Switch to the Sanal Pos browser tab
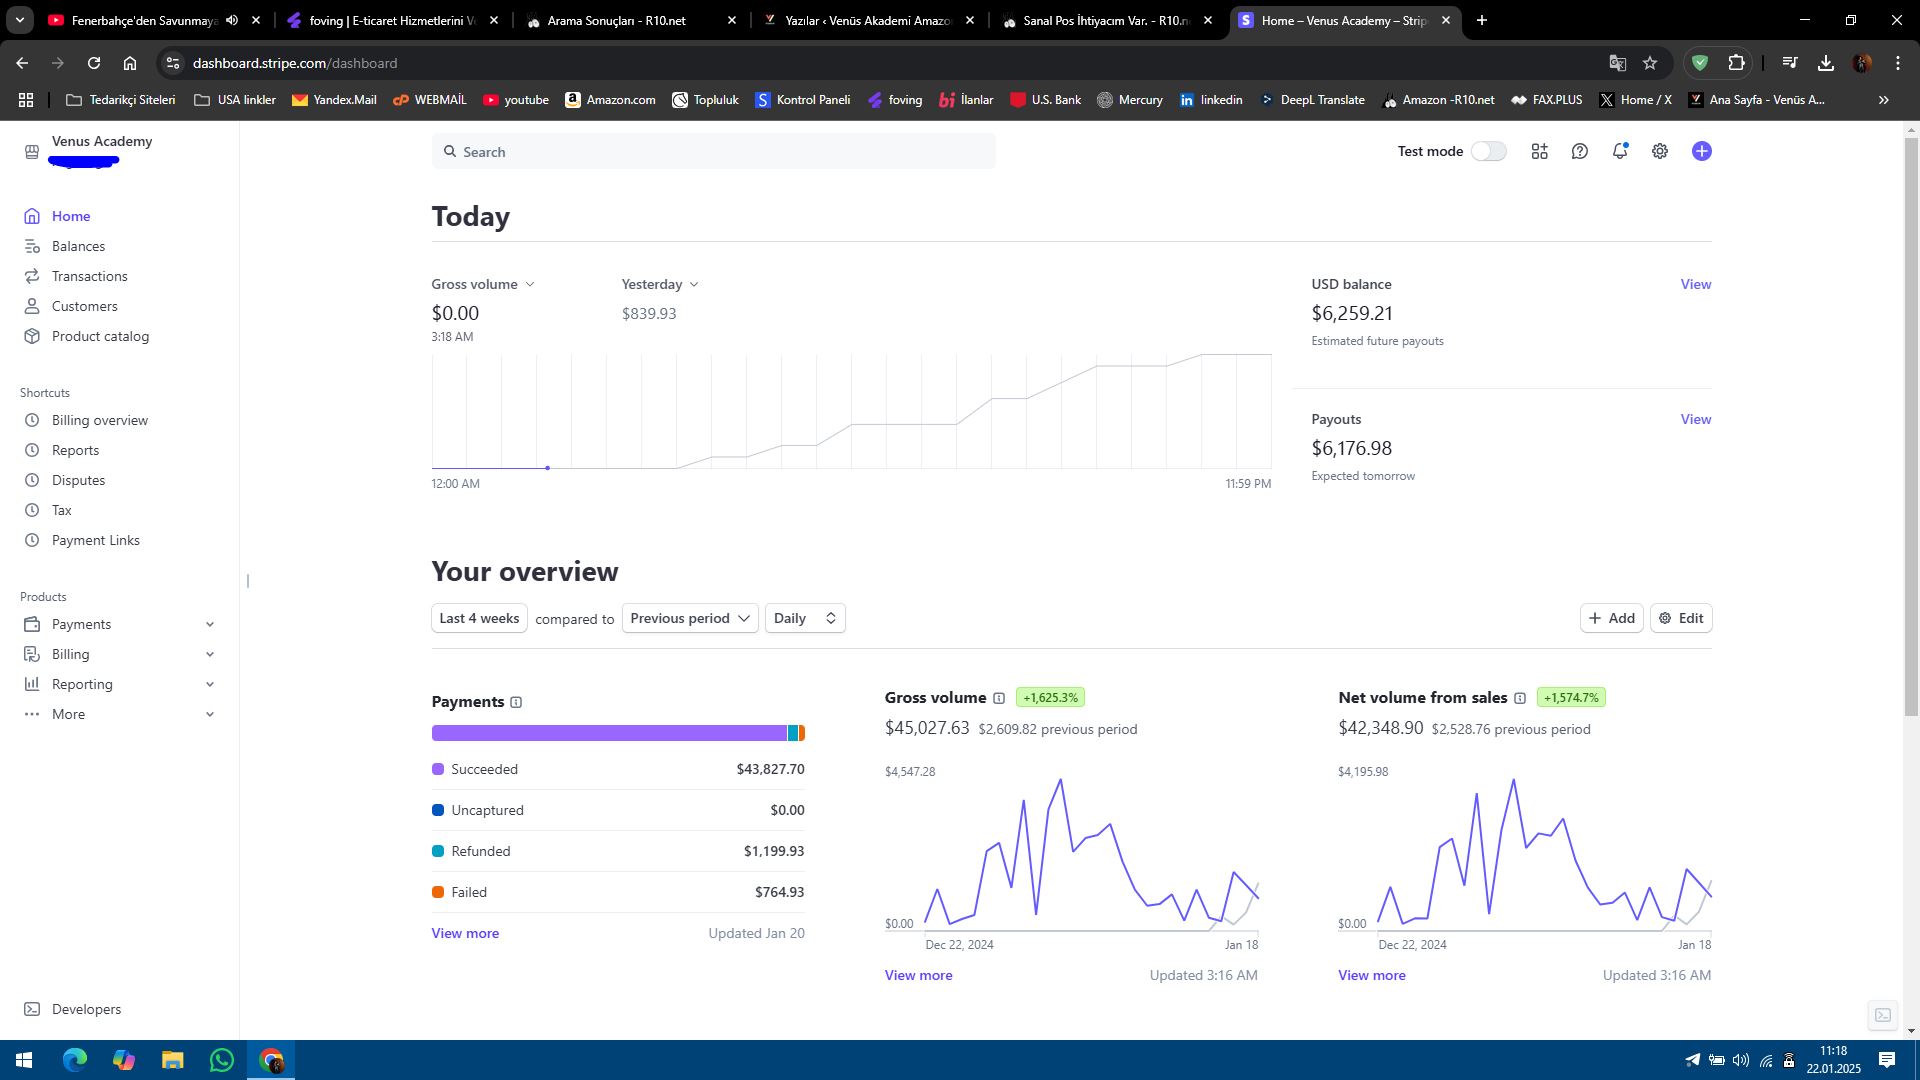The image size is (1920, 1080). coord(1107,20)
